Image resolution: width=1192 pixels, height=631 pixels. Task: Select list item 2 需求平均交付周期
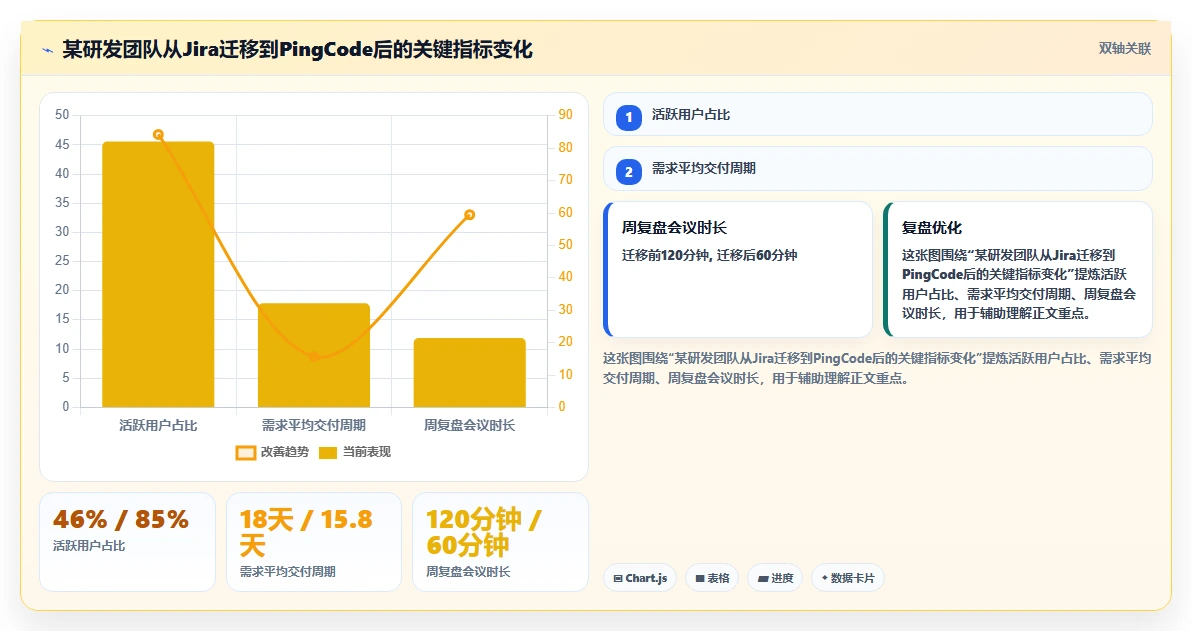(877, 169)
